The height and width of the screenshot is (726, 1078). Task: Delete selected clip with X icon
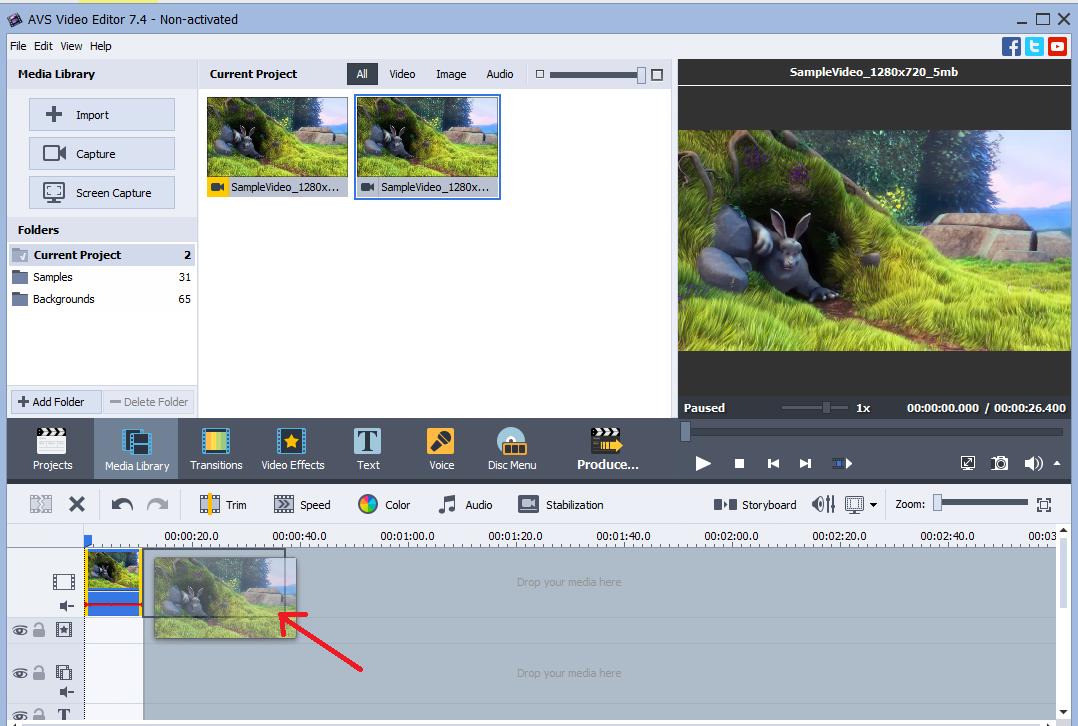click(76, 505)
